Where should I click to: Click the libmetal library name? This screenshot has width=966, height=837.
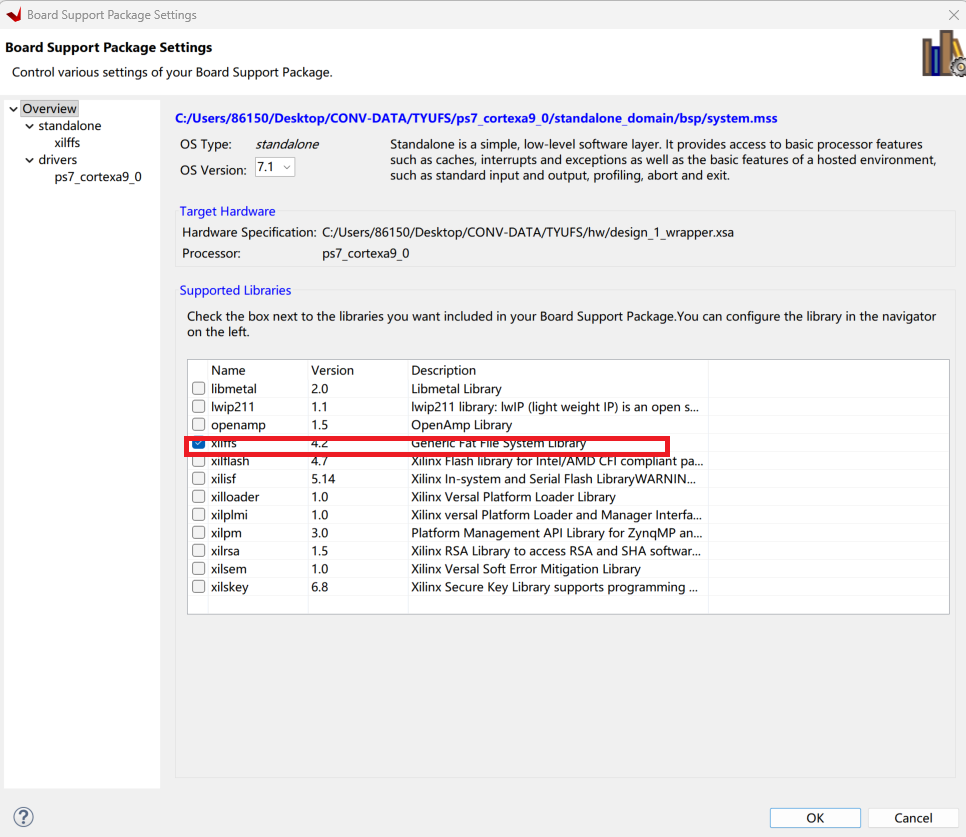coord(233,389)
